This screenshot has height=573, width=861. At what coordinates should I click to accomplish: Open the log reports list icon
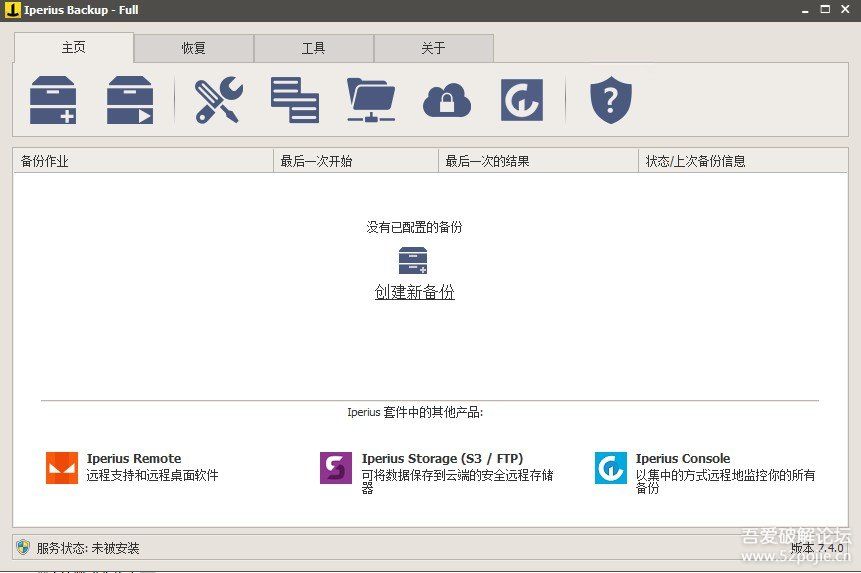(x=295, y=100)
